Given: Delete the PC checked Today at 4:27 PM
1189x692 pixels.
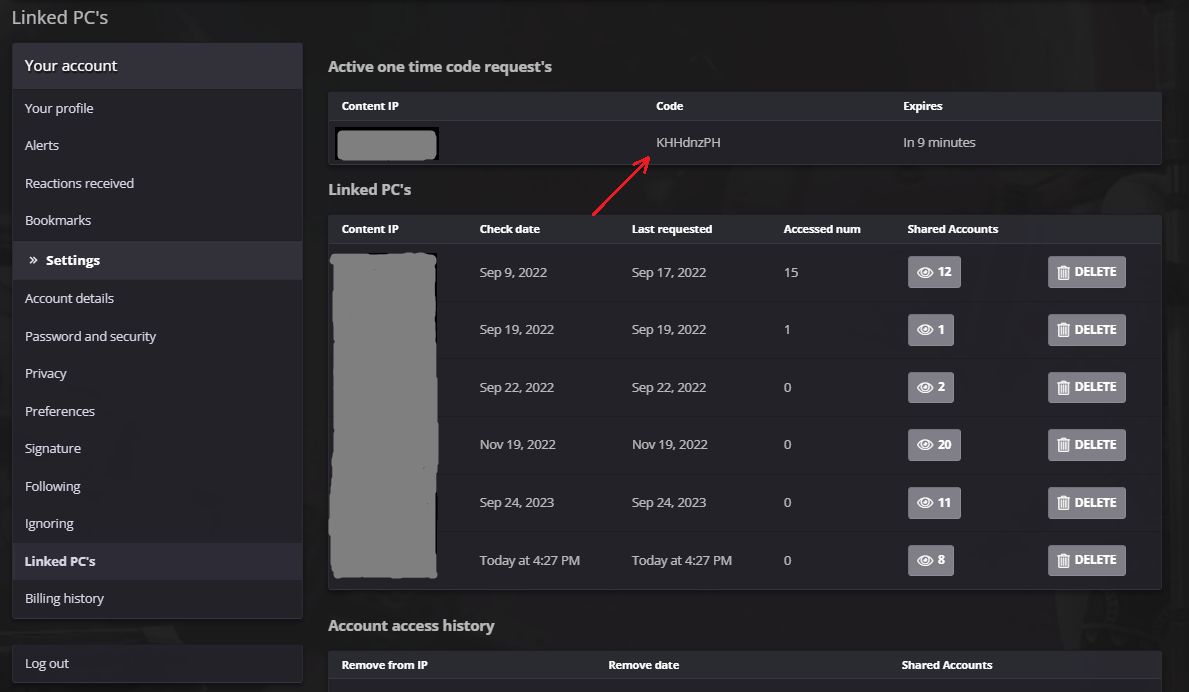Looking at the screenshot, I should [x=1087, y=560].
